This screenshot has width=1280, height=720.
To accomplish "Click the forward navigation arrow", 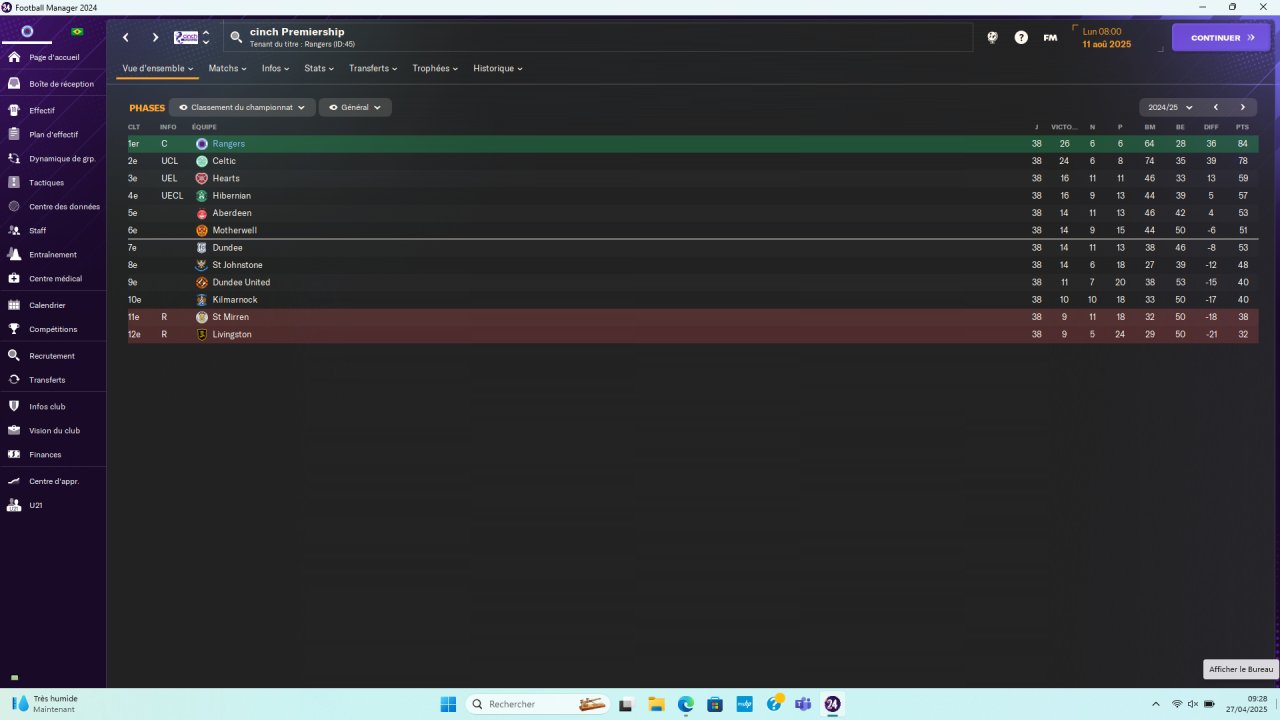I will click(155, 38).
